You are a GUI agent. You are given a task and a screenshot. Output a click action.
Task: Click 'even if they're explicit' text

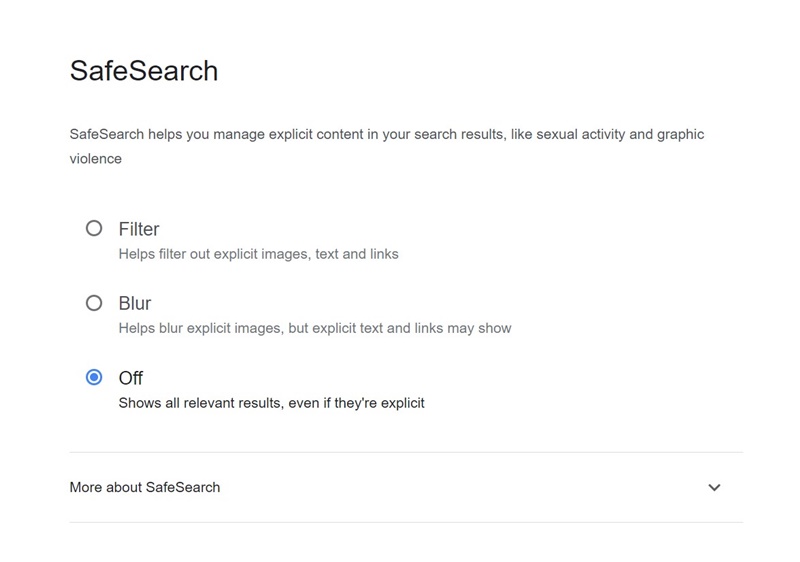point(356,403)
